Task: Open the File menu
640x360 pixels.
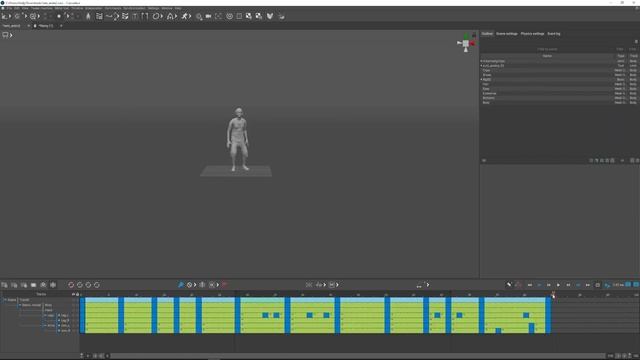Action: pos(9,8)
